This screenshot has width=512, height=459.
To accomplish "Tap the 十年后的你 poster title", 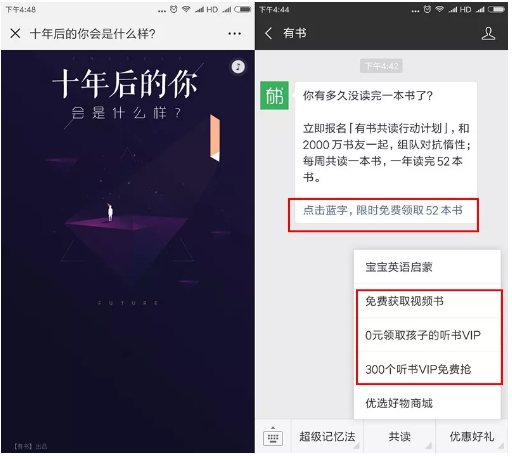I will click(125, 84).
